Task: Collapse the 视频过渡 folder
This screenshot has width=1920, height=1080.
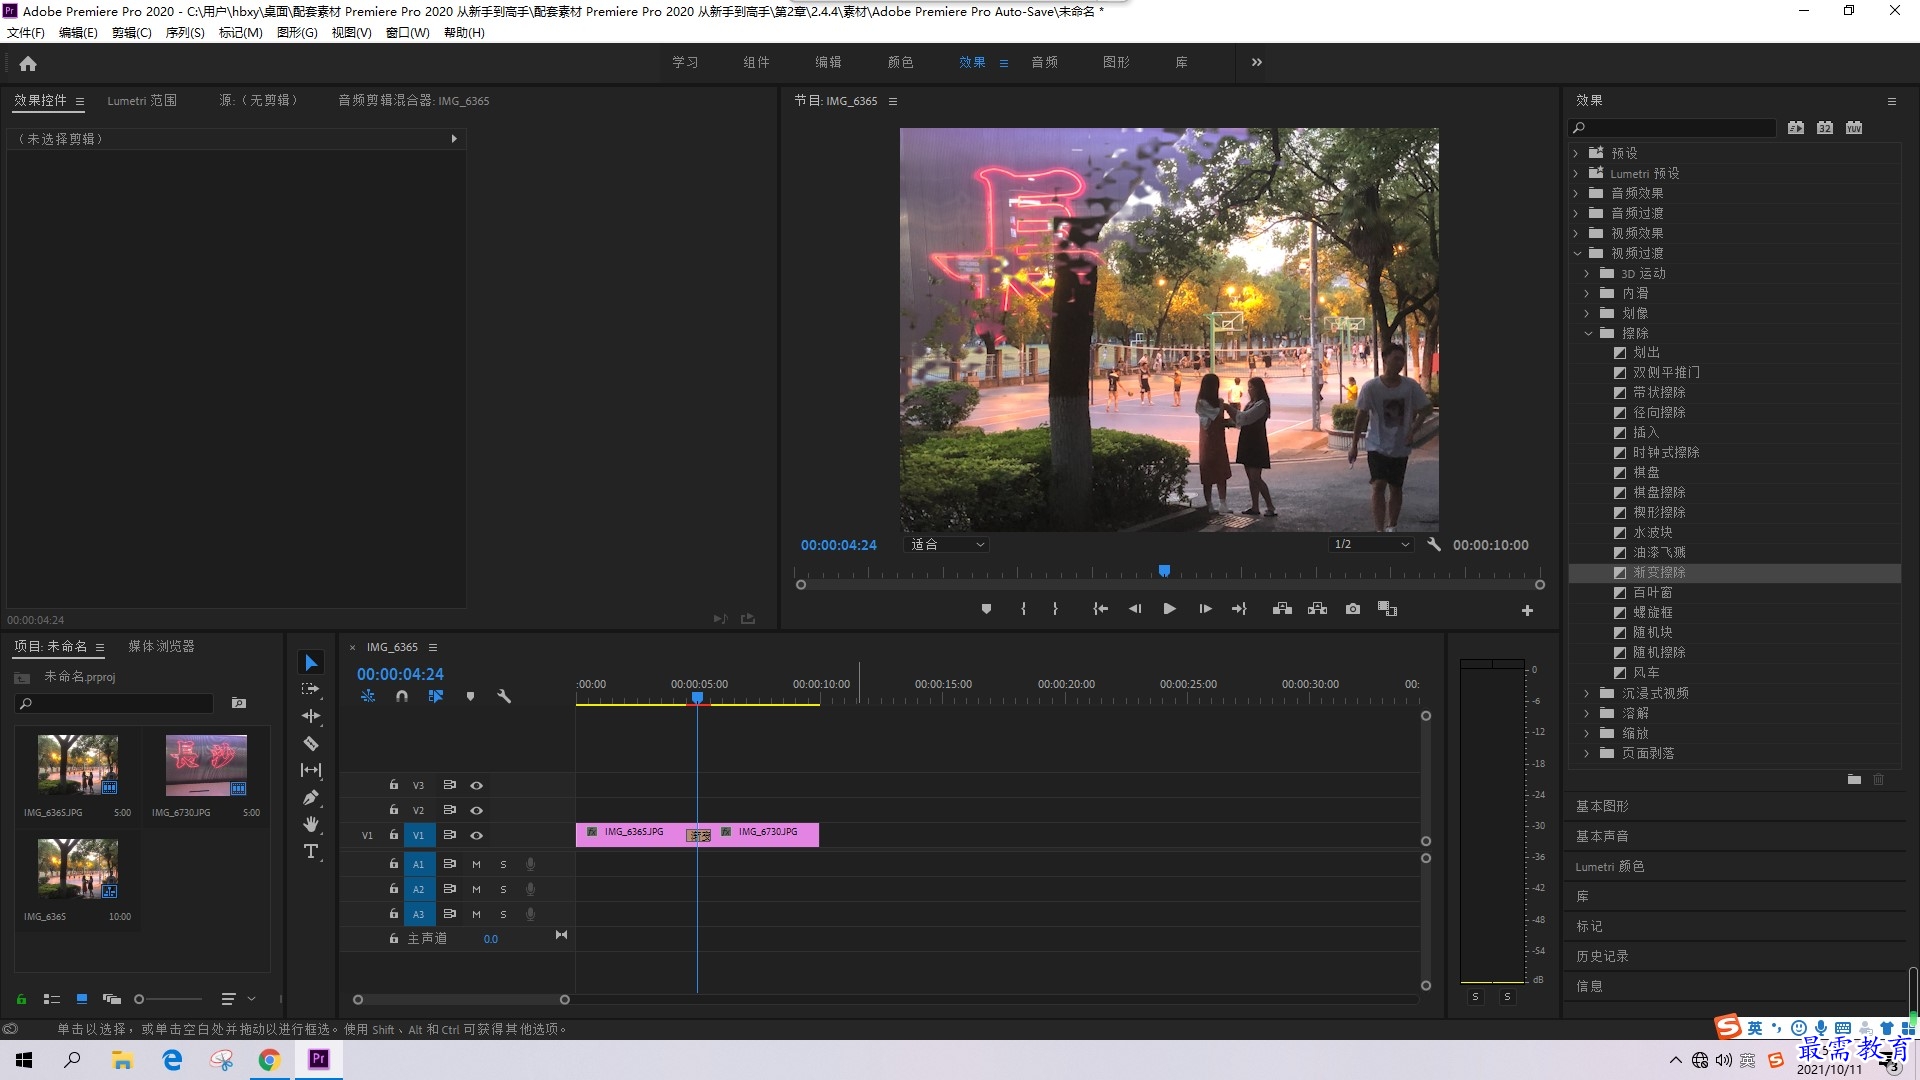Action: pyautogui.click(x=1577, y=253)
